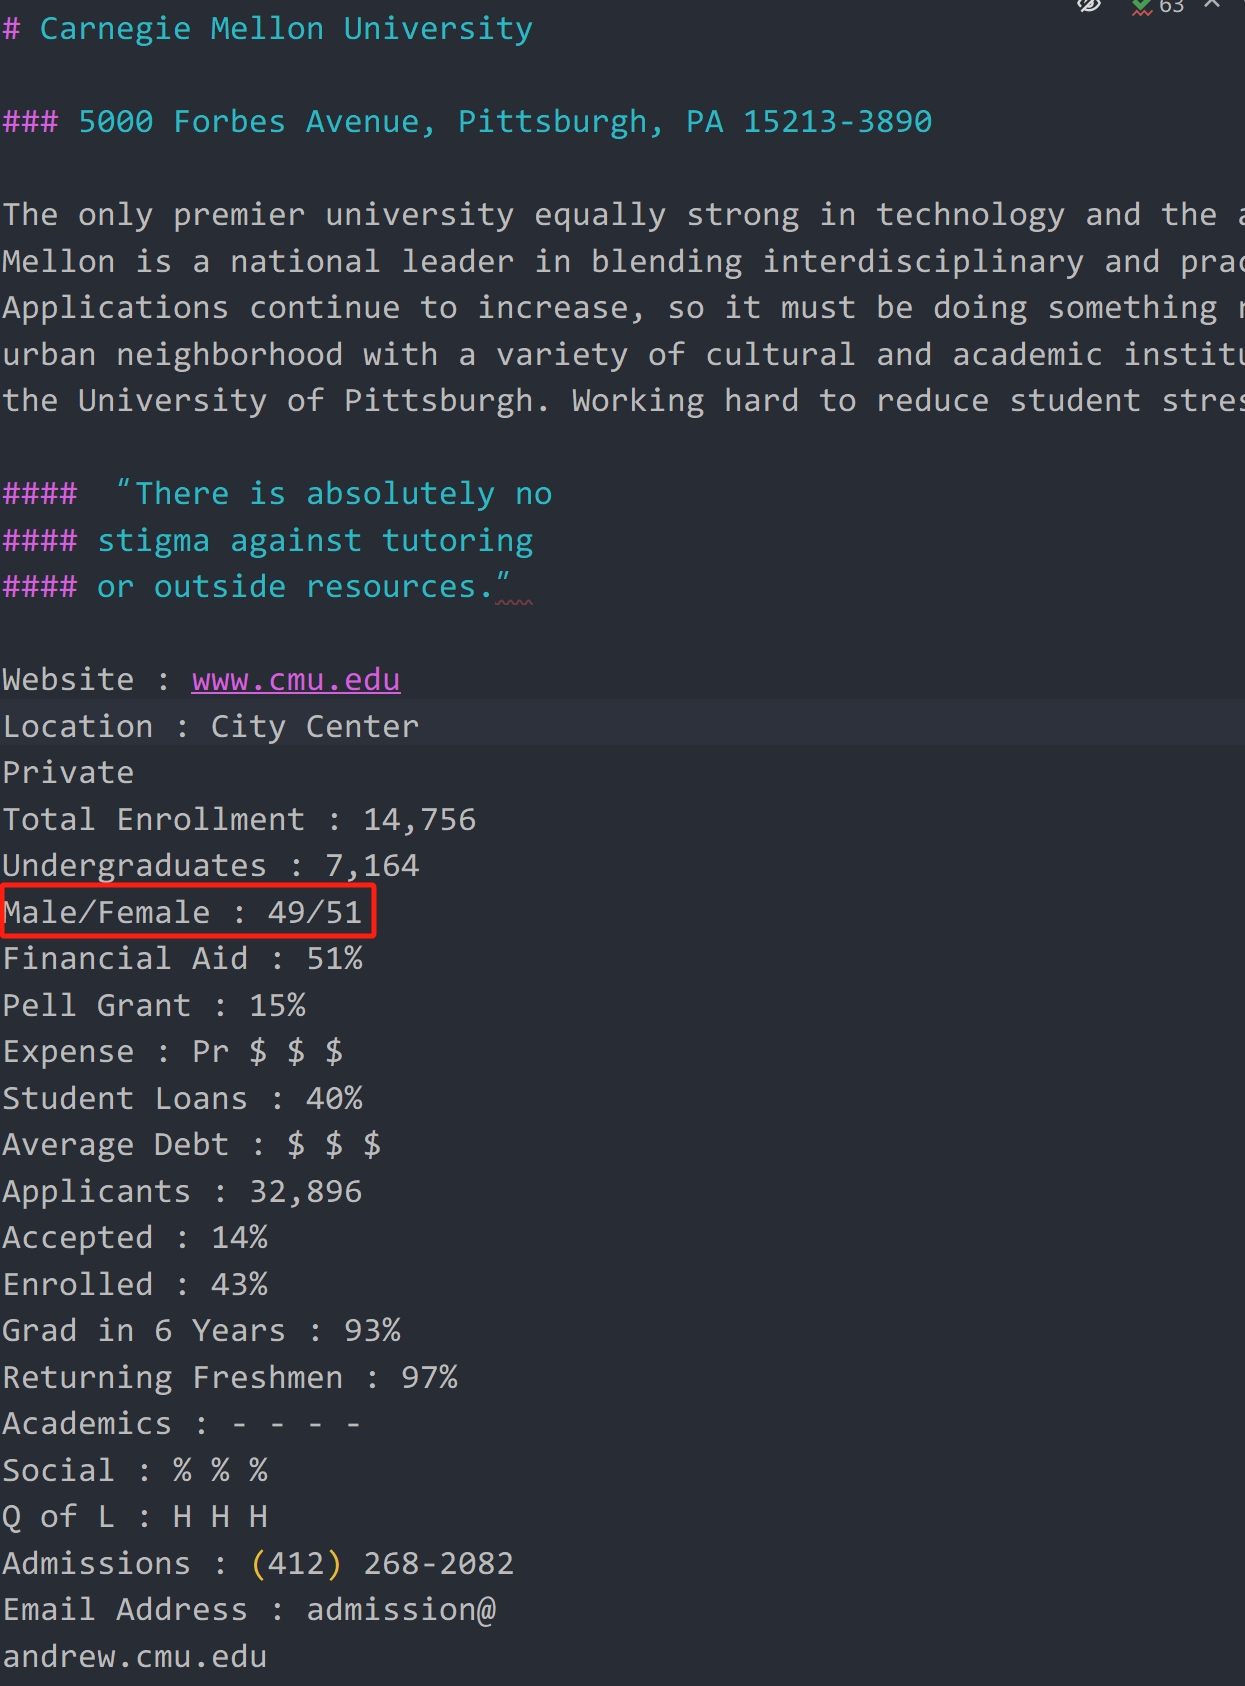1245x1686 pixels.
Task: Click the 'Total Enrollment : 14,756' line
Action: (x=239, y=820)
